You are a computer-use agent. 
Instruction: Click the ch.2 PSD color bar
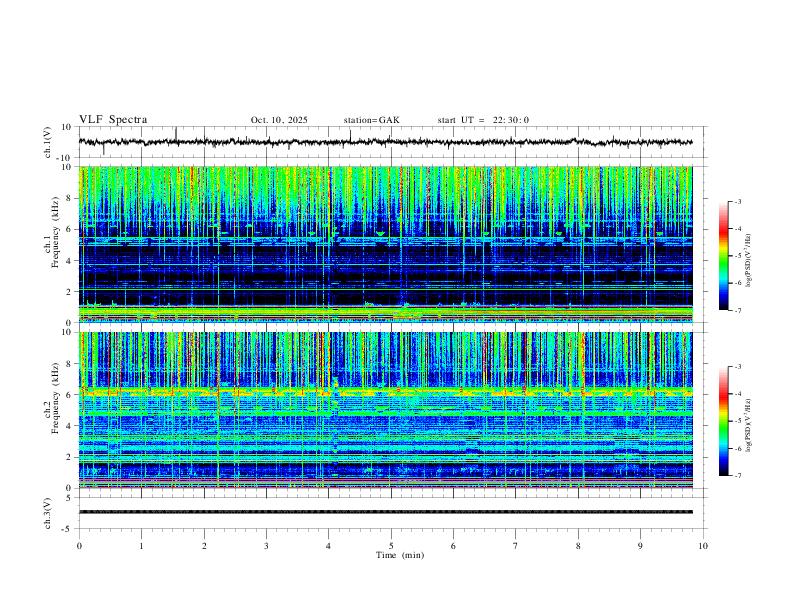click(x=724, y=421)
